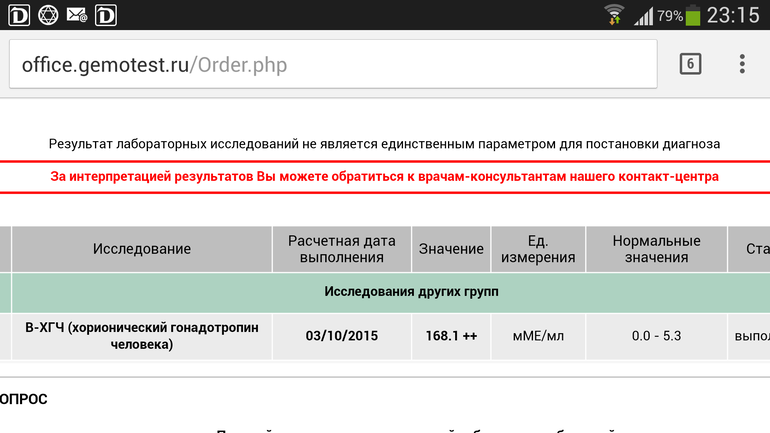The width and height of the screenshot is (770, 433).
Task: Select the 'Исследования других групп' group row
Action: coord(411,292)
